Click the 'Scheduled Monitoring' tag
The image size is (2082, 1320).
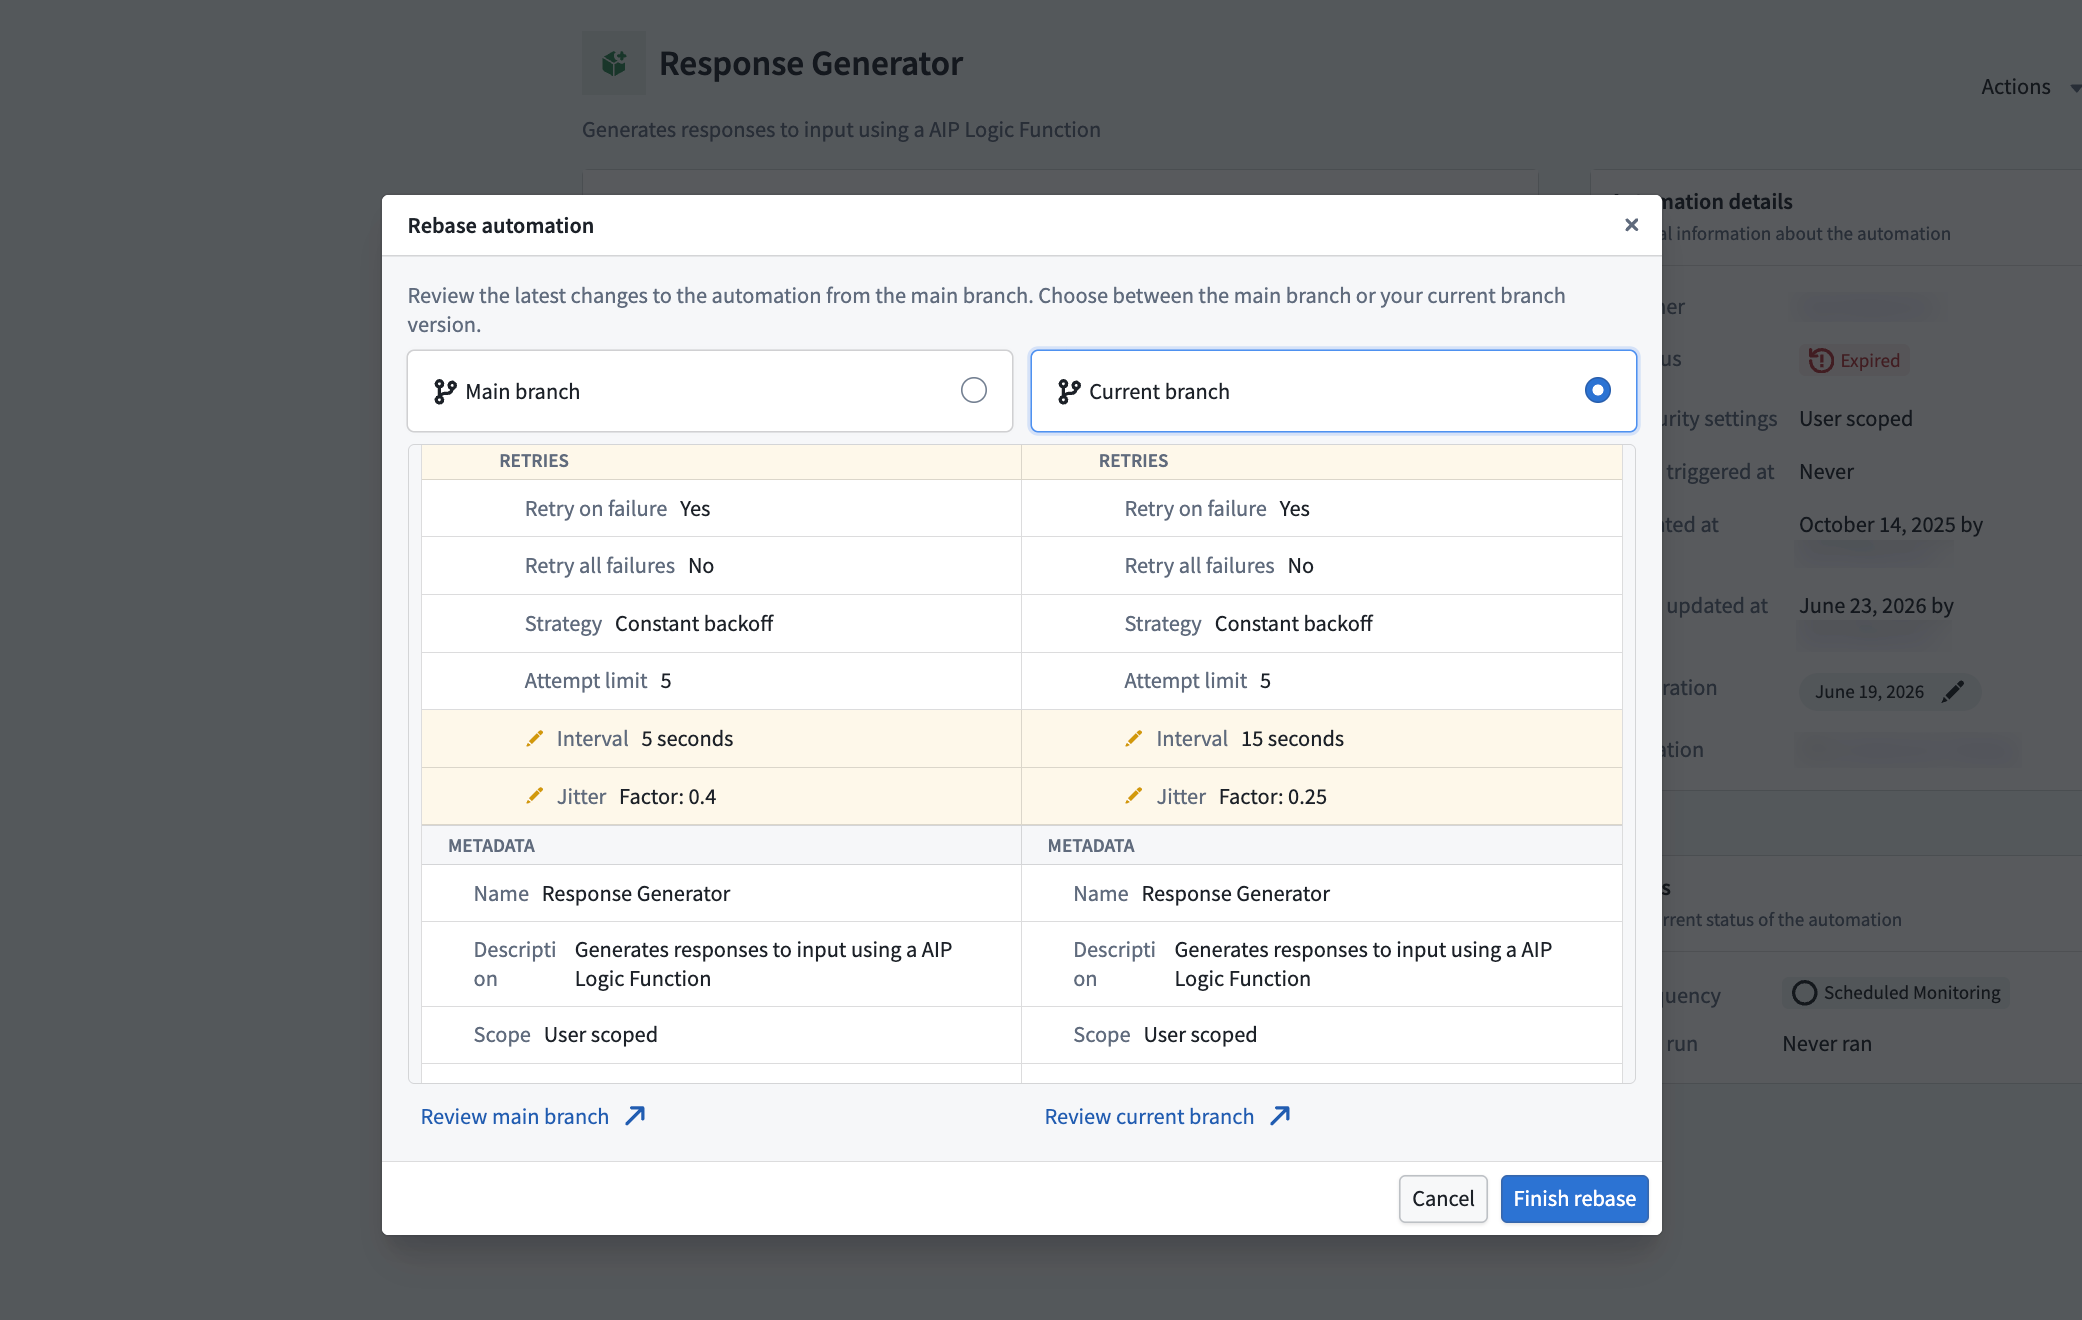coord(1896,993)
